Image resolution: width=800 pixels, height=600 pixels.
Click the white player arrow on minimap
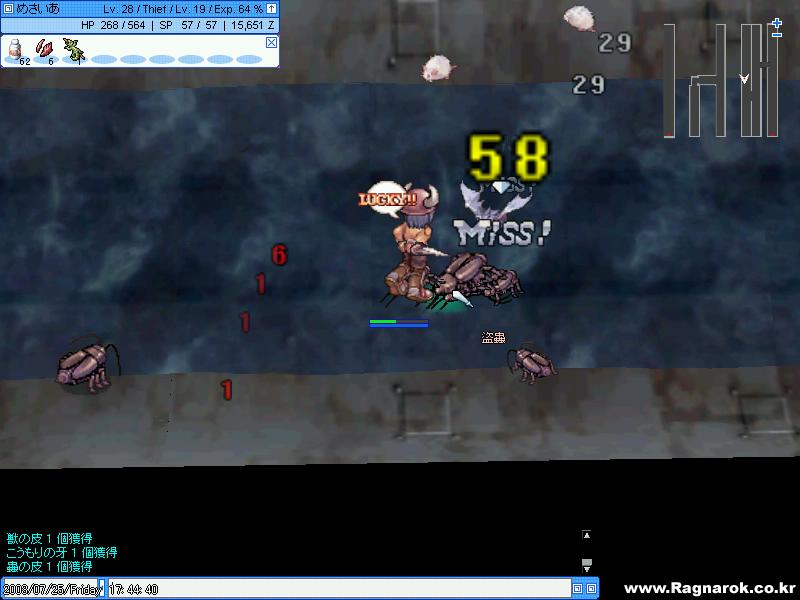(744, 79)
